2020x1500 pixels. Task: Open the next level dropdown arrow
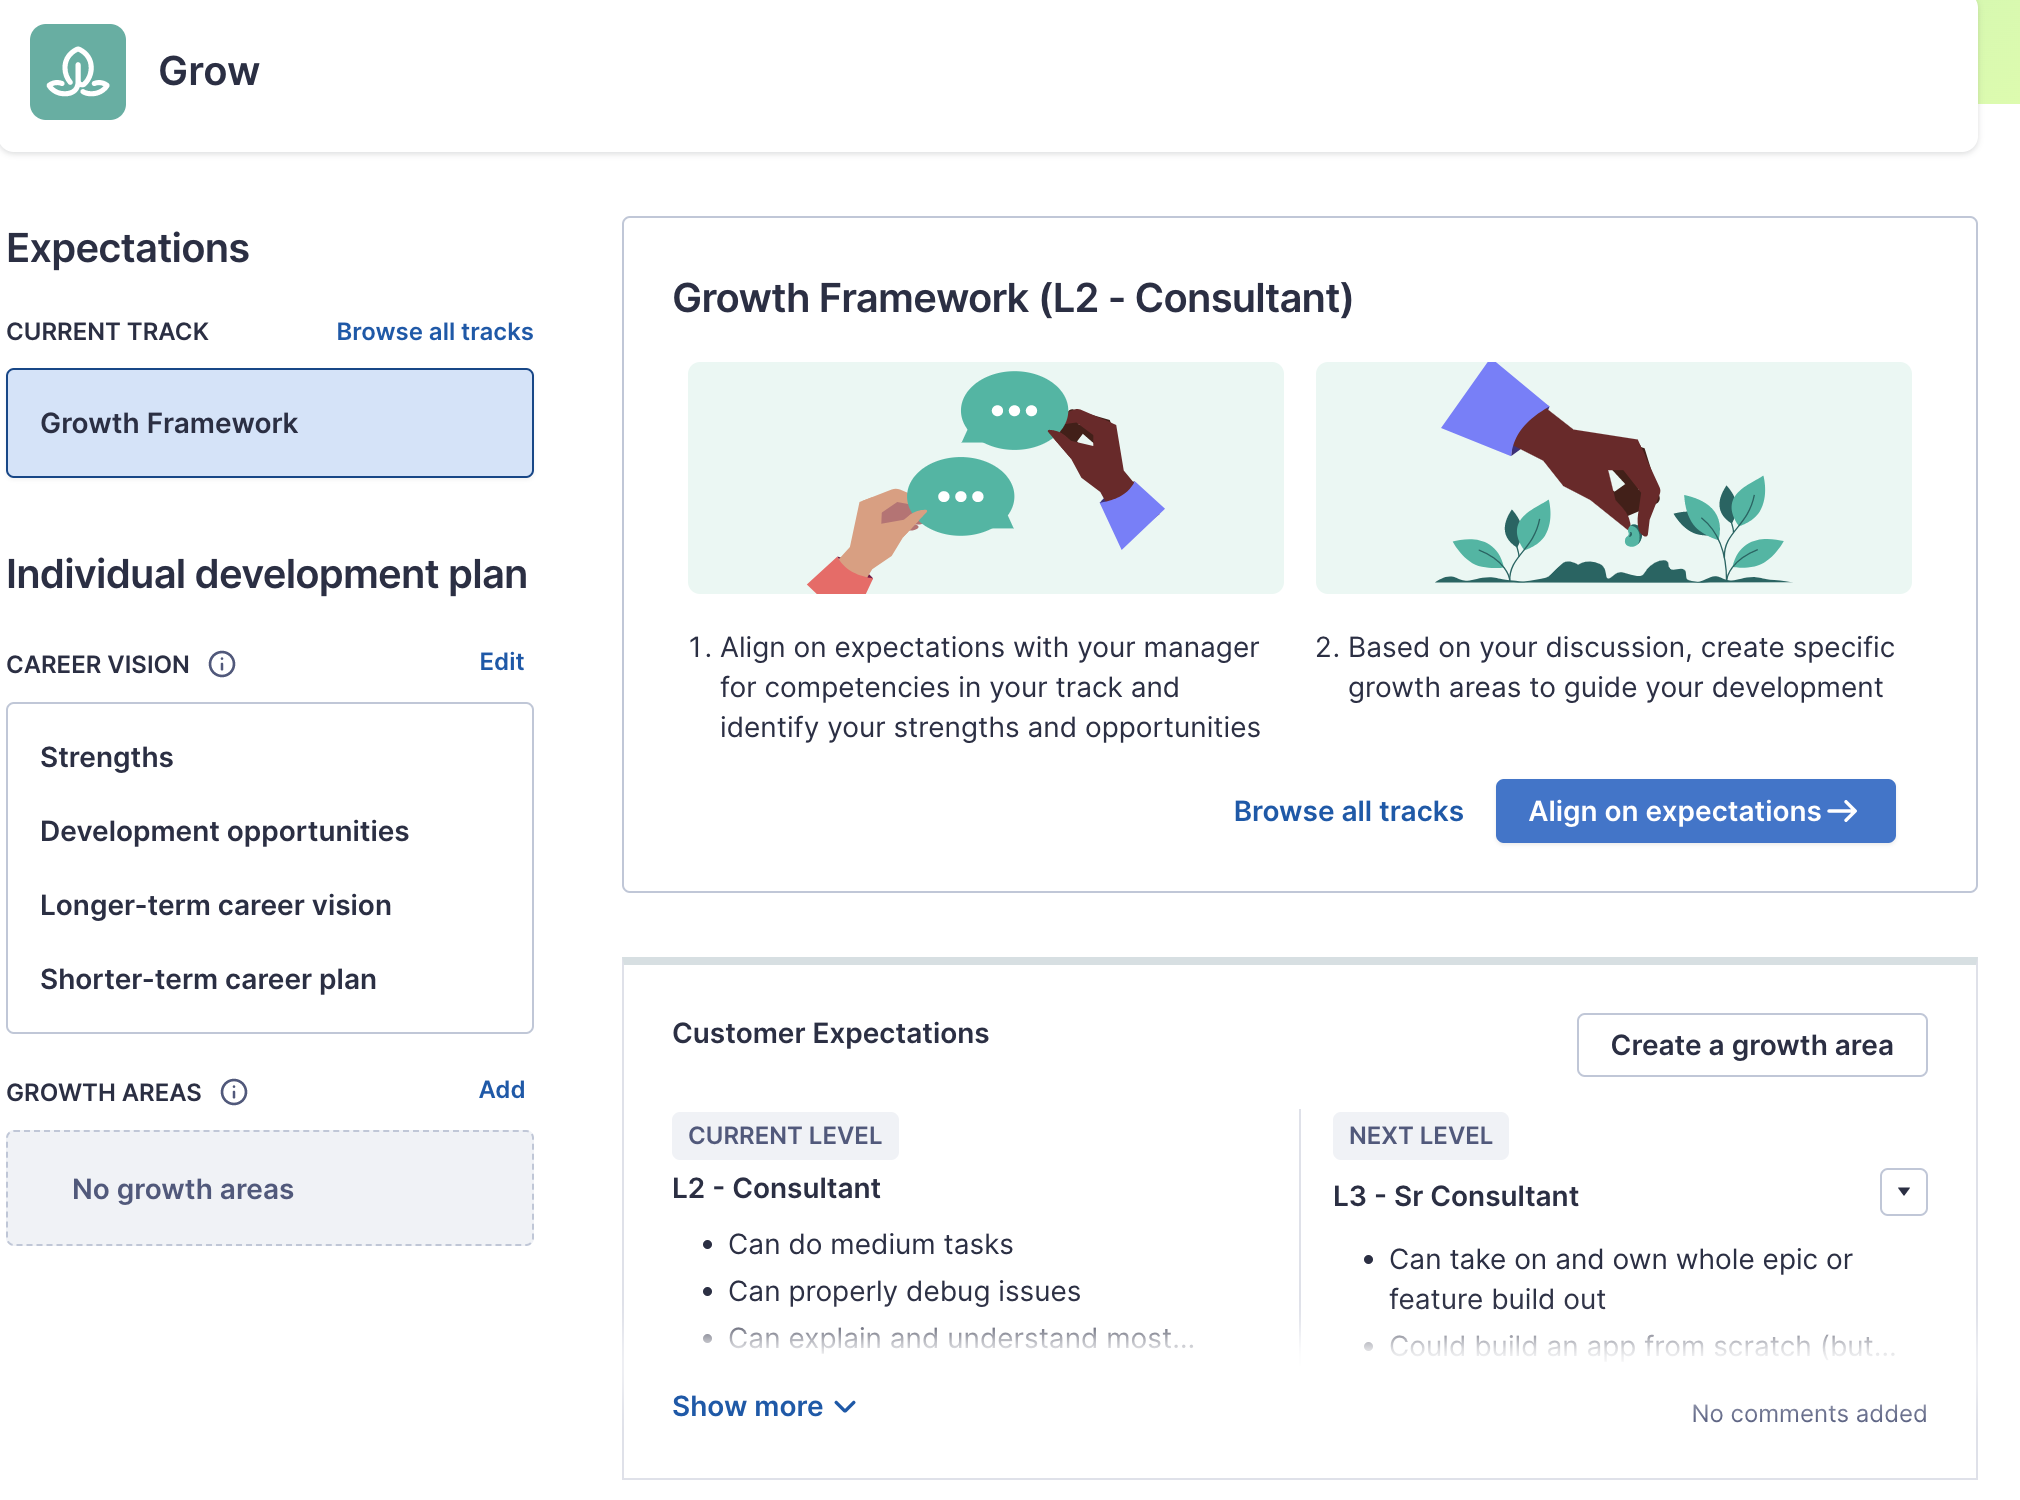pos(1903,1192)
